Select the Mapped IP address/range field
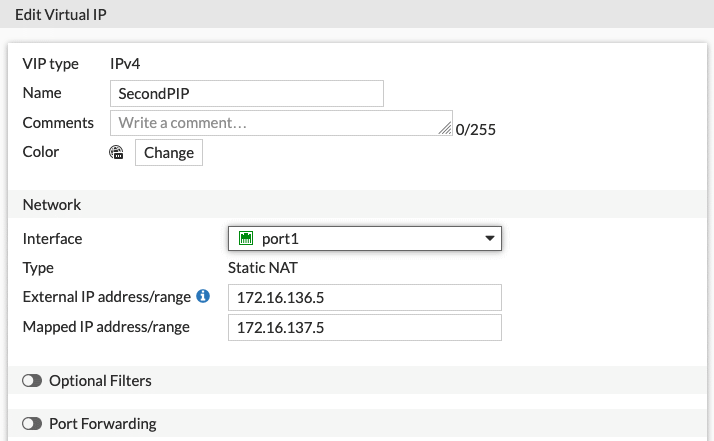The image size is (714, 441). click(364, 328)
